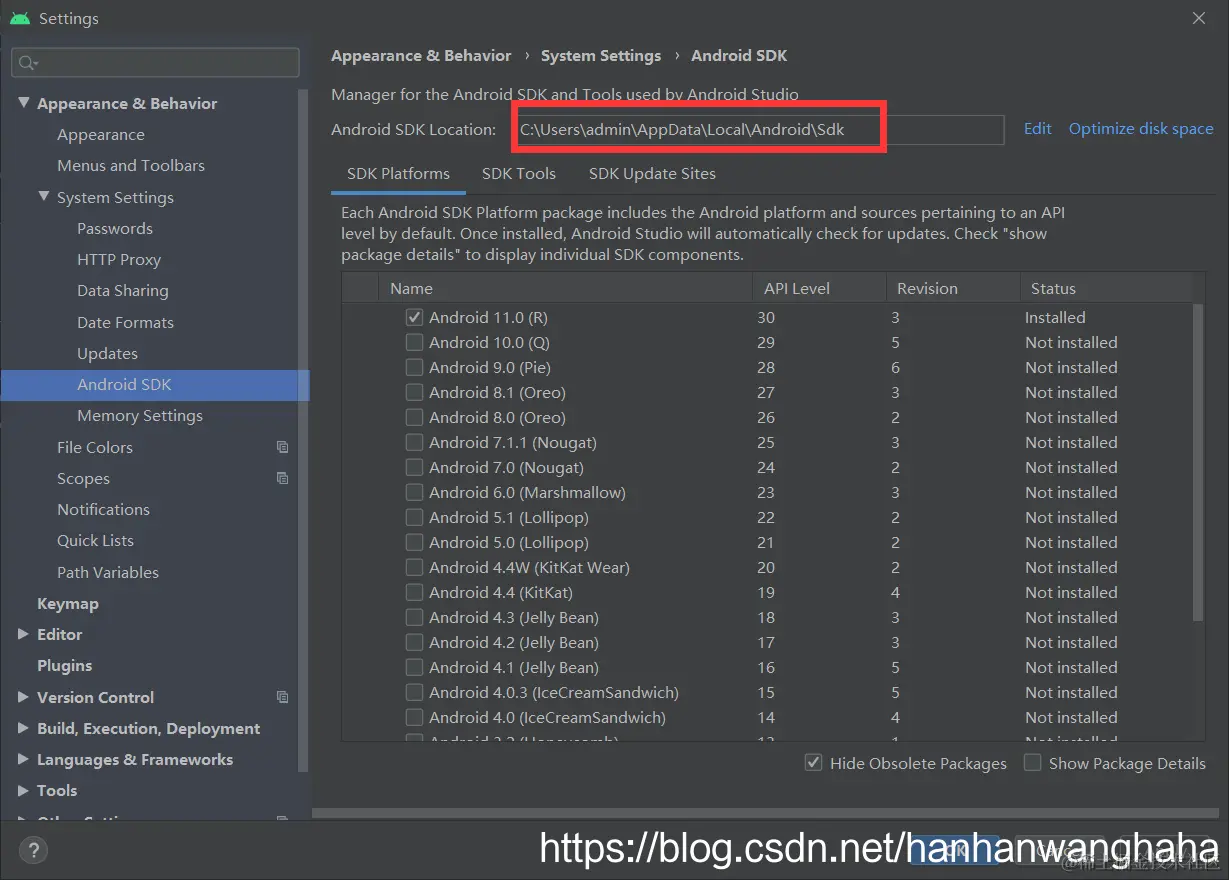Open the Updates settings page

107,353
